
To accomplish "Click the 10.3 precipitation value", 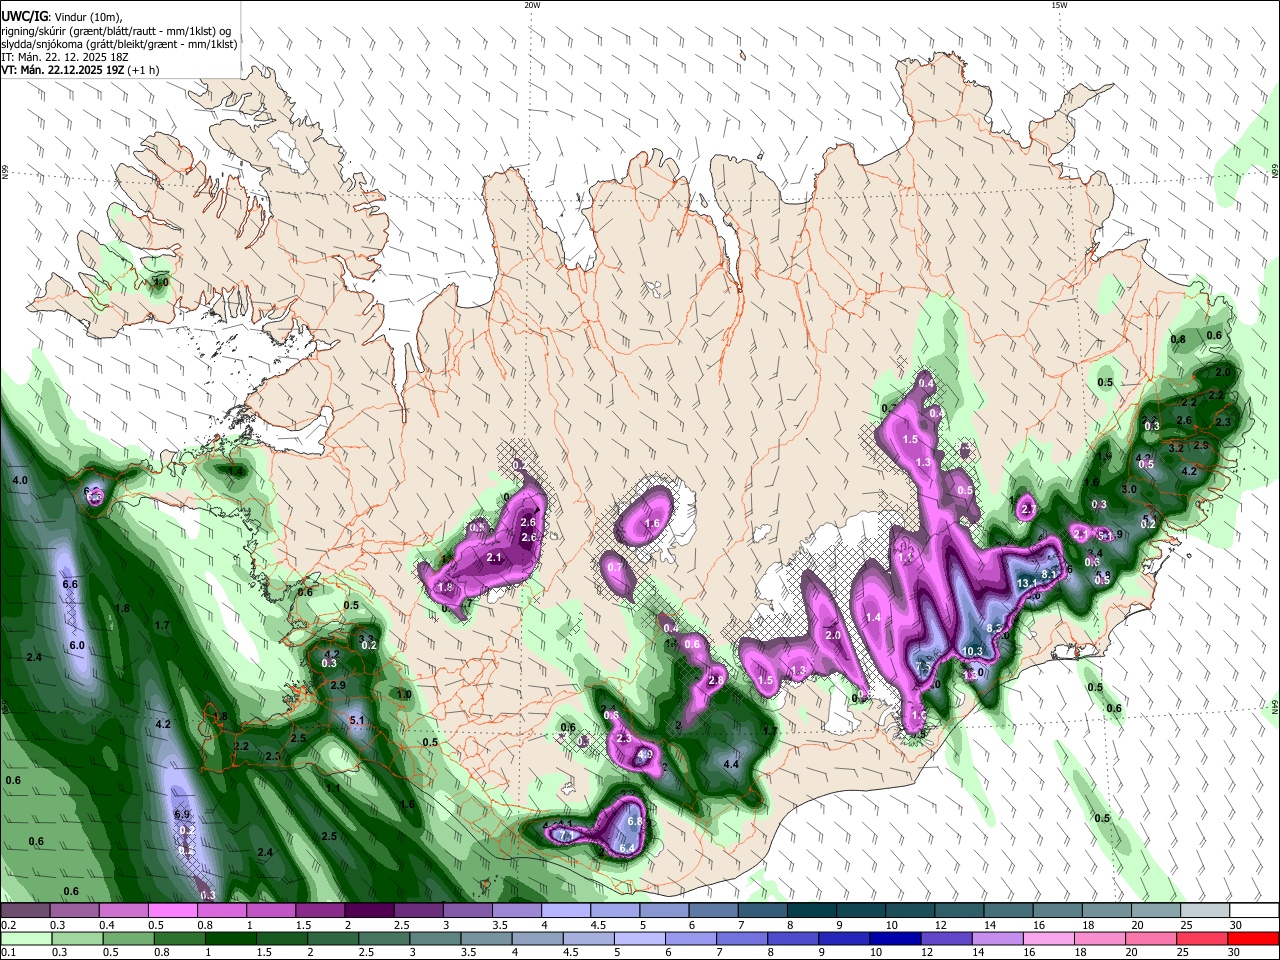I will pyautogui.click(x=972, y=651).
